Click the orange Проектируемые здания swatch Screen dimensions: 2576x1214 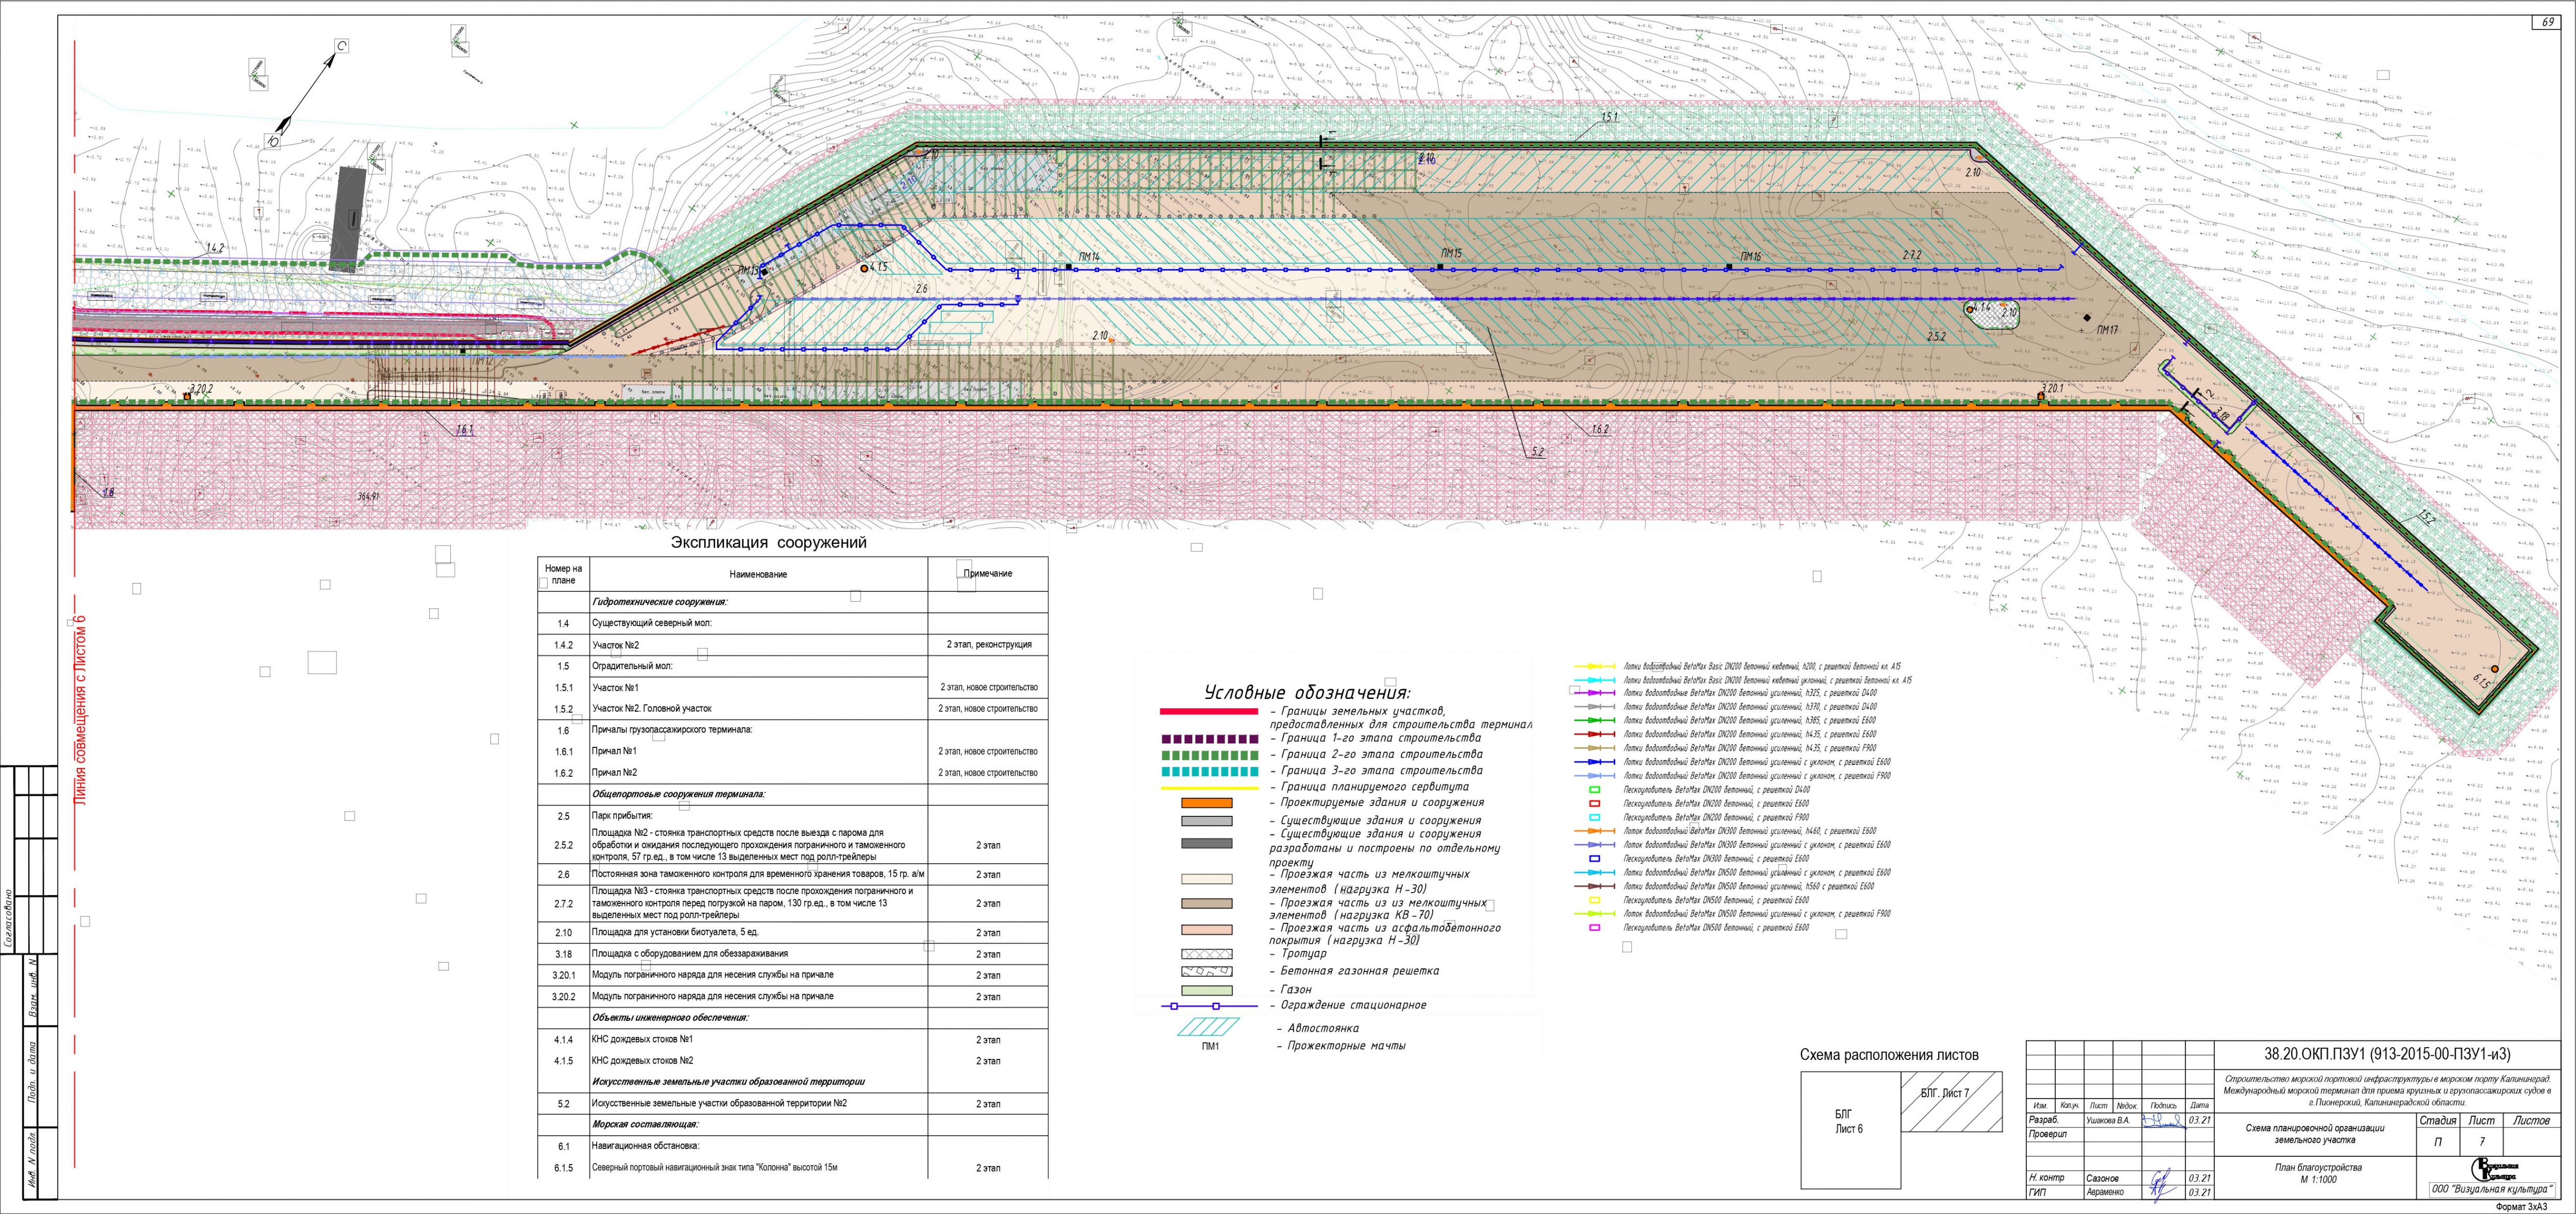click(x=1207, y=803)
